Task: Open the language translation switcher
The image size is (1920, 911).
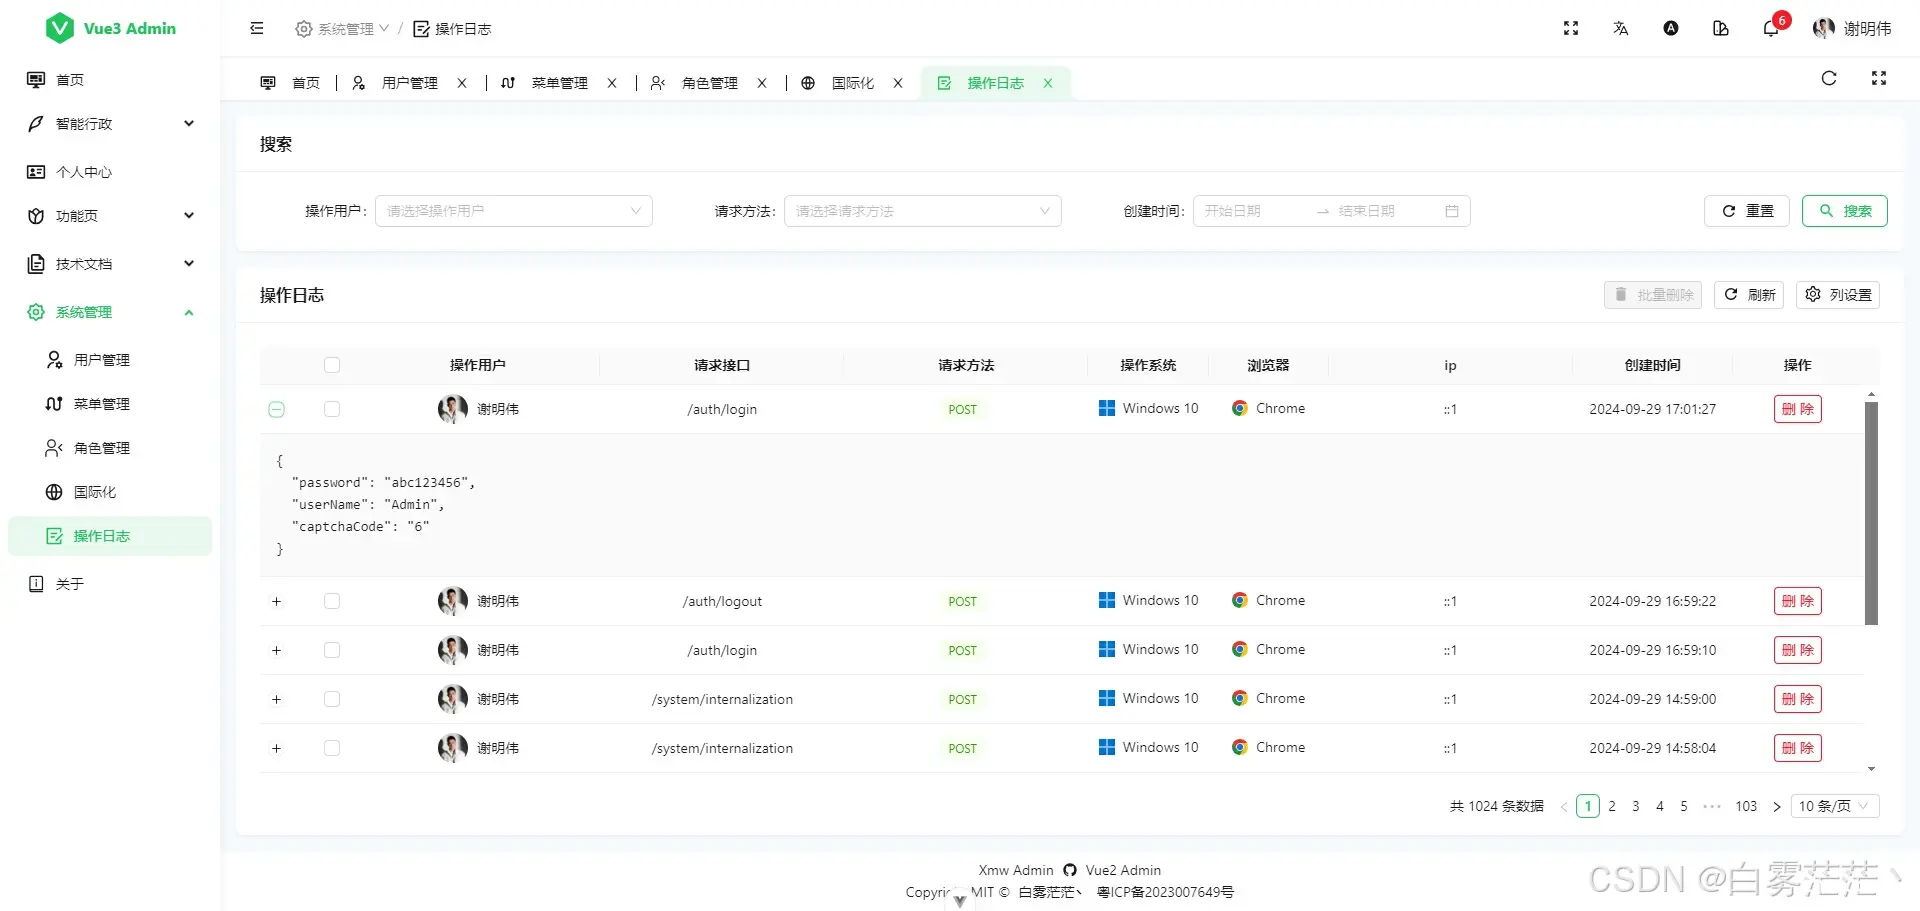Action: (x=1621, y=28)
